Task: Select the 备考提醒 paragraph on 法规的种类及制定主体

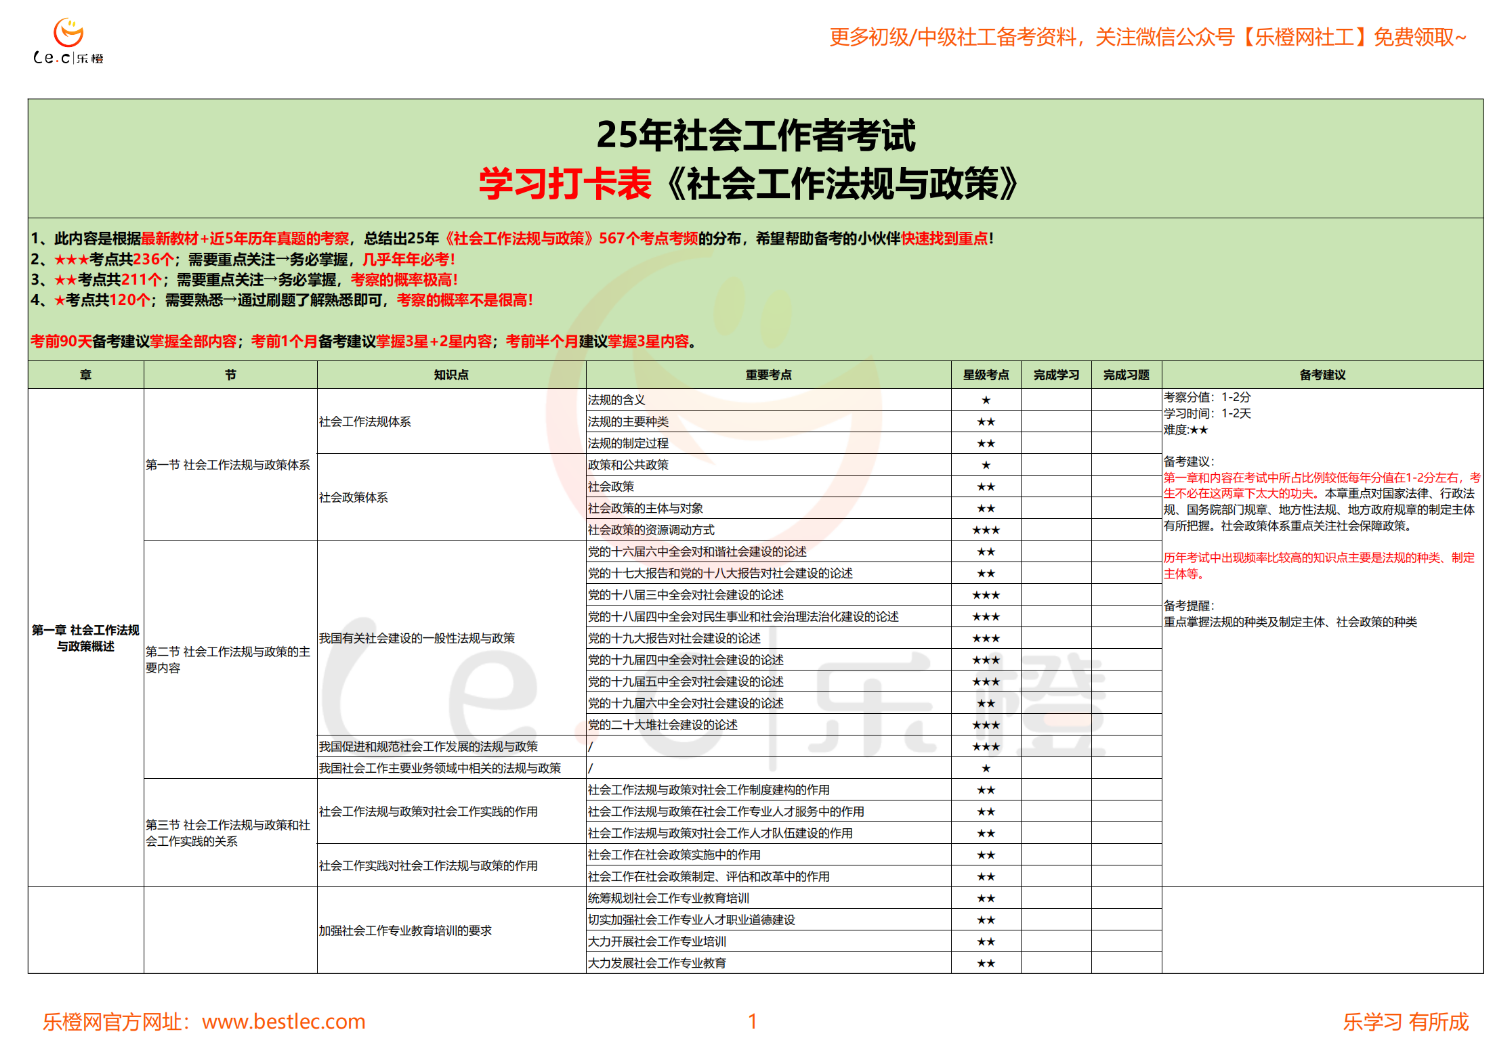Action: pos(1290,614)
